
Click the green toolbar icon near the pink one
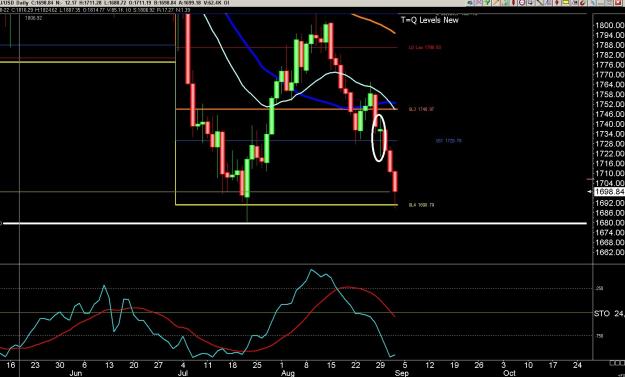[x=487, y=2]
